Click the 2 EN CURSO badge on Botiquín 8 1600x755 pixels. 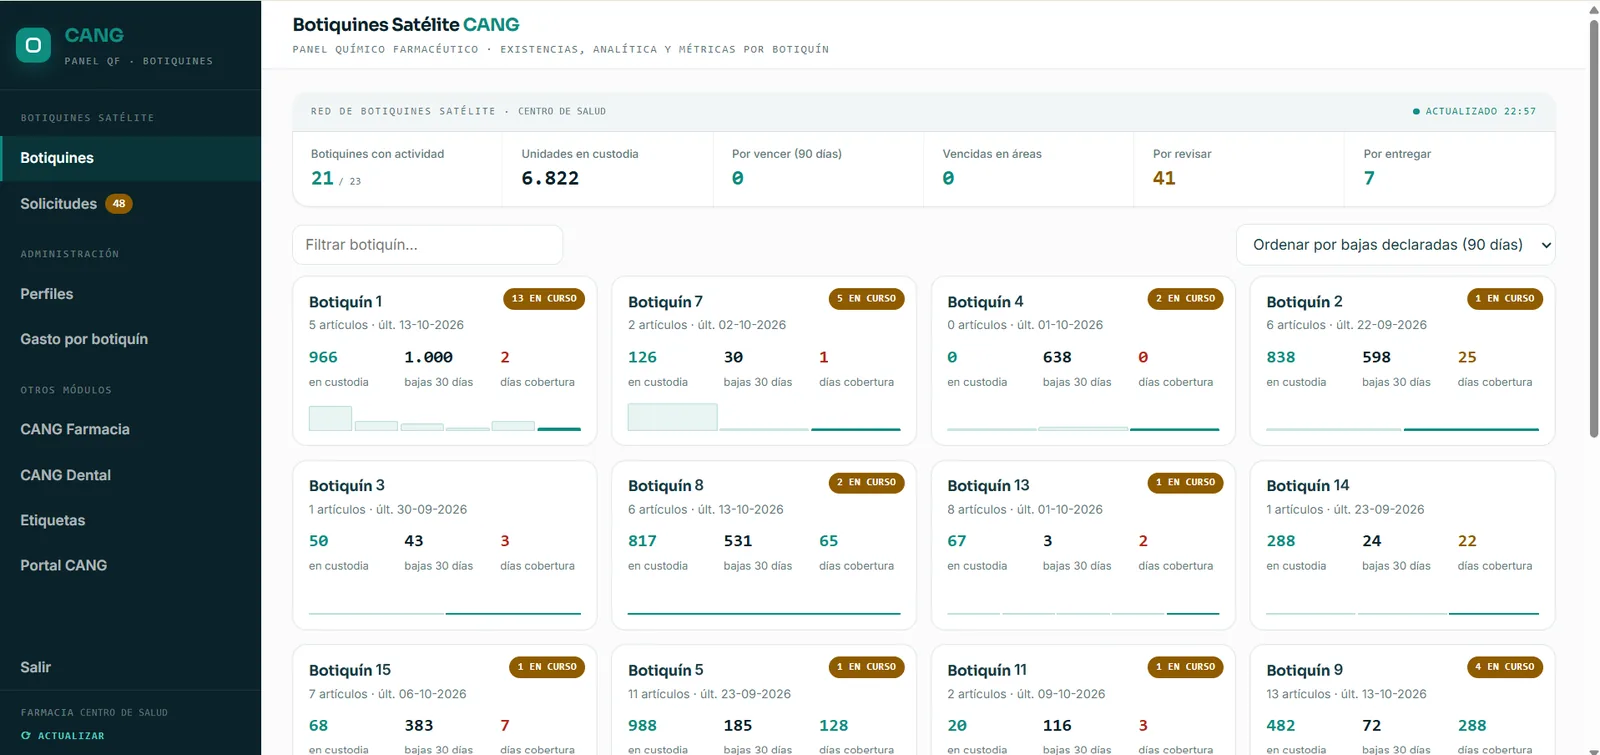tap(867, 483)
